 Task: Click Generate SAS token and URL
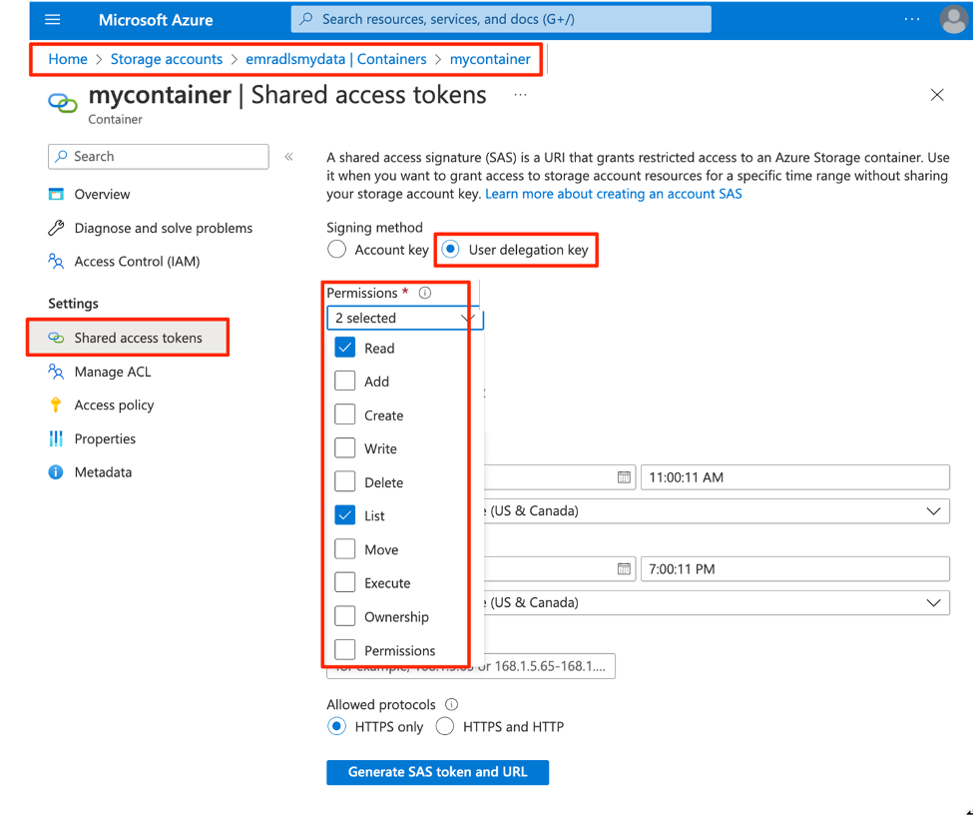point(437,773)
